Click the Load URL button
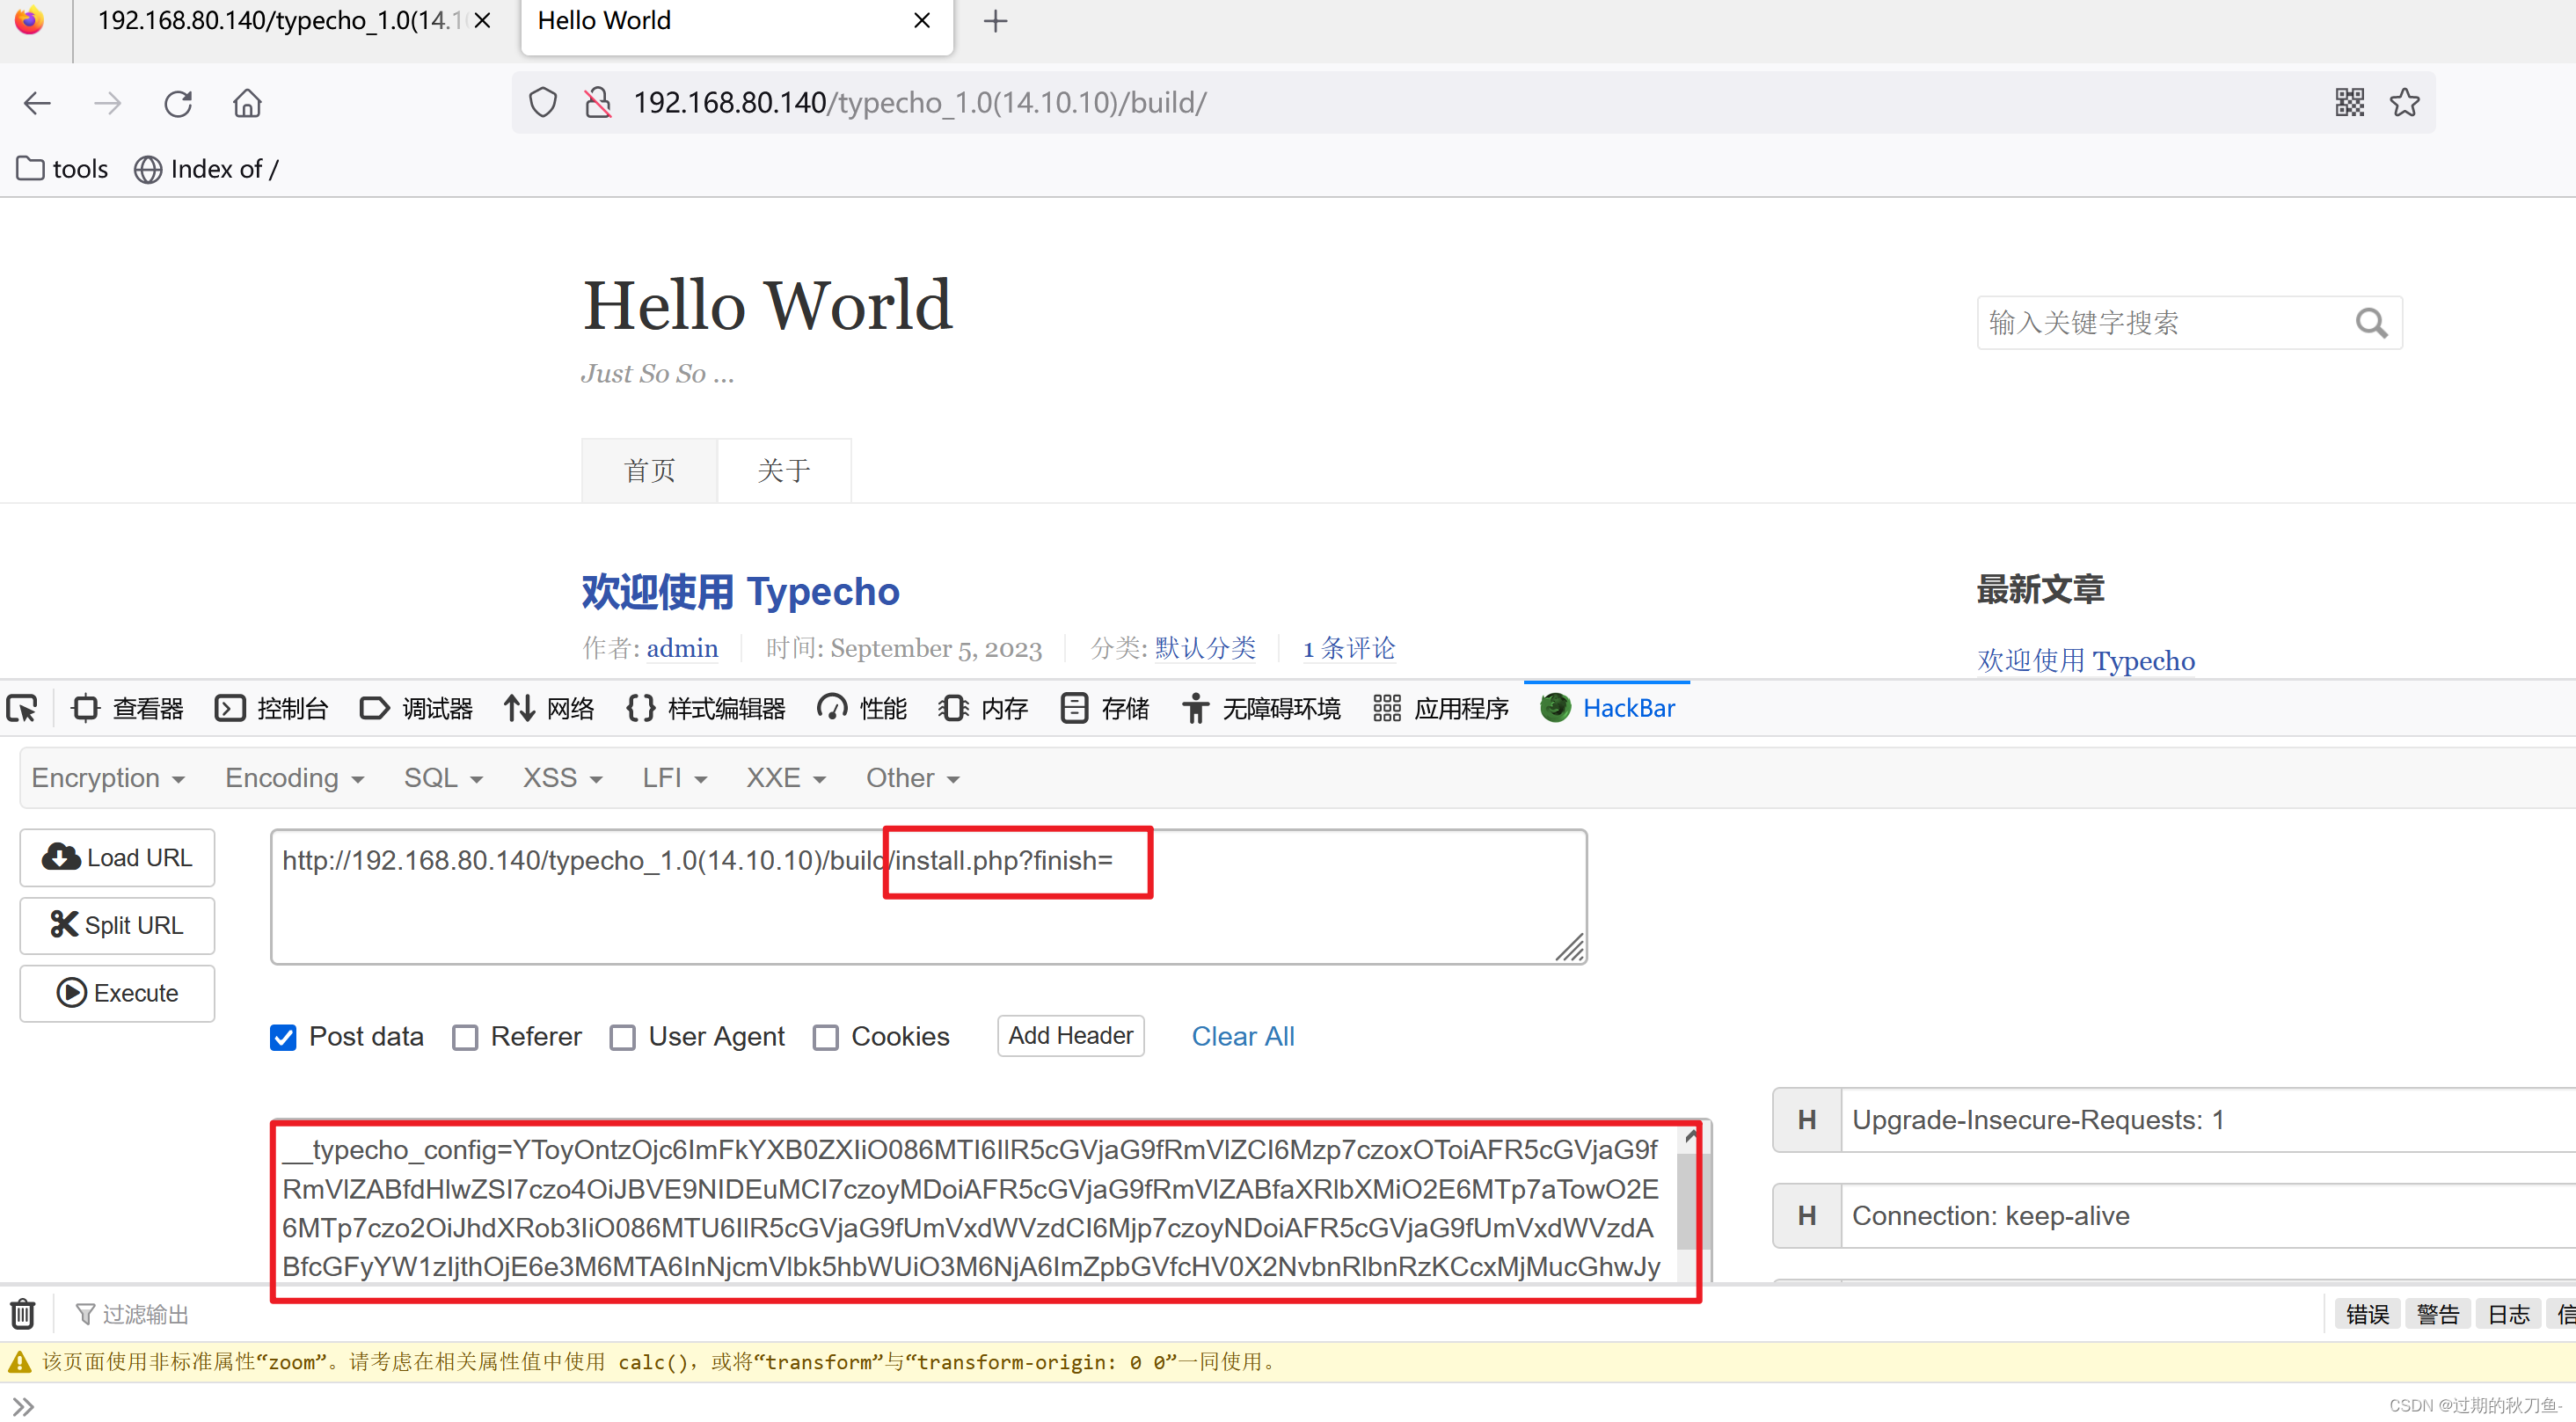The width and height of the screenshot is (2576, 1422). pos(117,858)
